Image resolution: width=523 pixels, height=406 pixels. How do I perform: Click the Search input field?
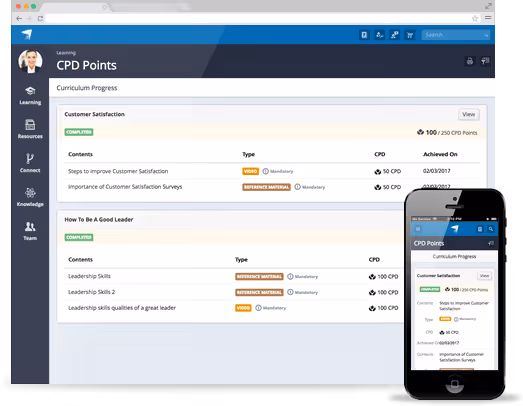coord(456,35)
